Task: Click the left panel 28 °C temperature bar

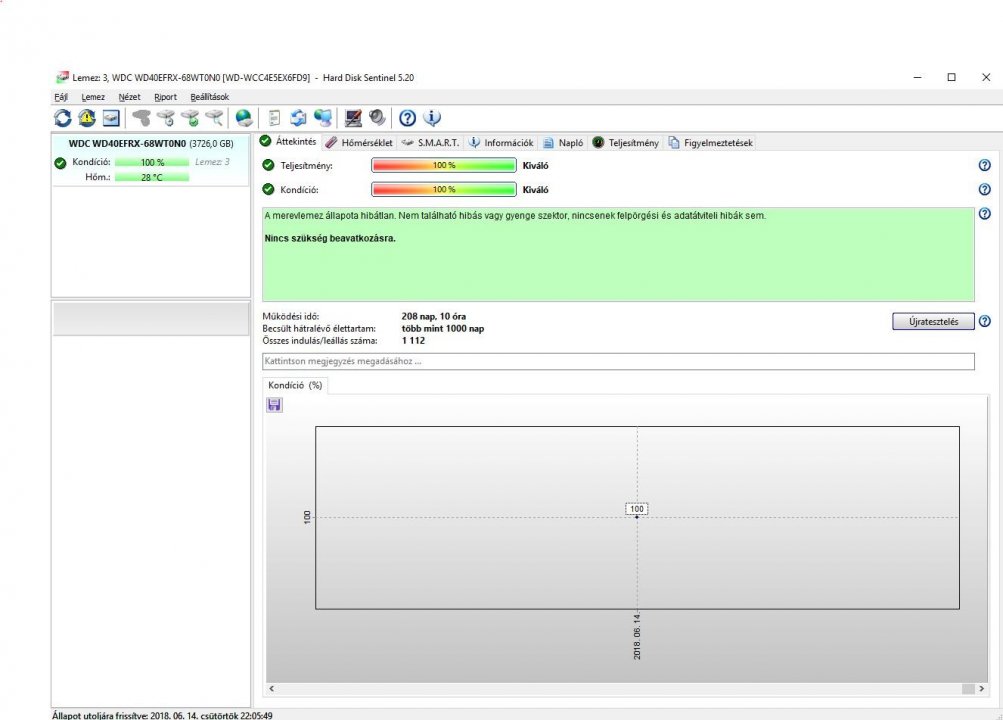Action: [152, 177]
